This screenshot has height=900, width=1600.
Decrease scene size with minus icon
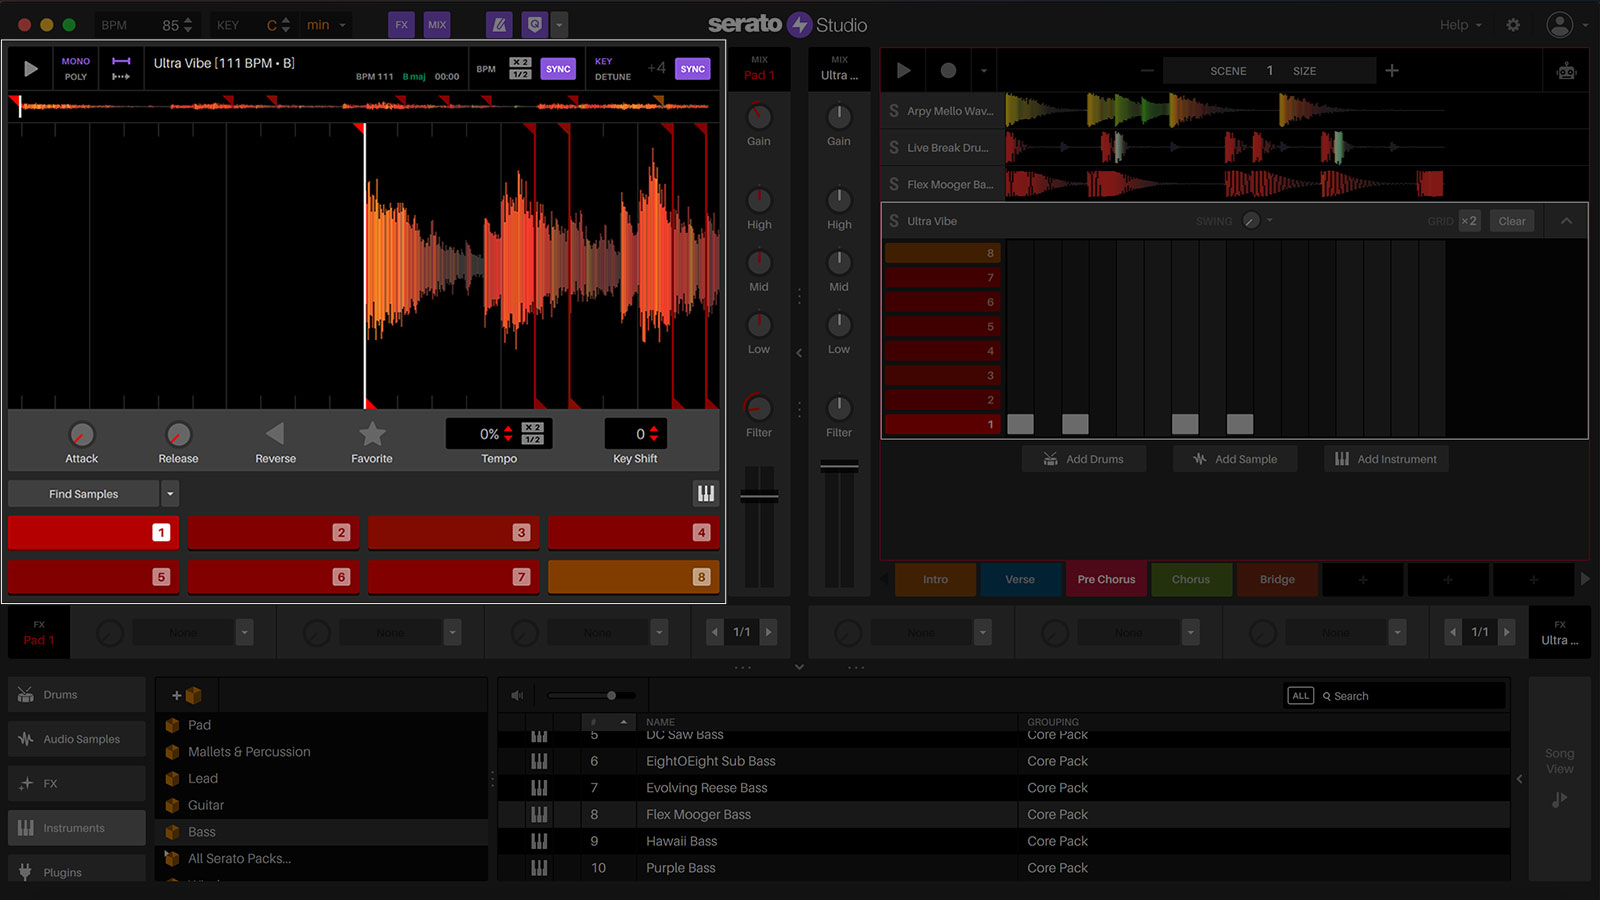pyautogui.click(x=1147, y=70)
